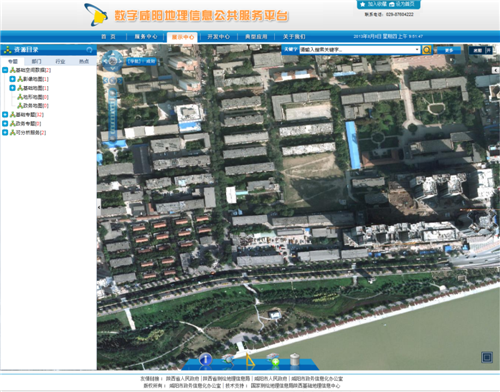Screen dimensions: 500x392
Task: Click the 导航 咸阳 label beside compass
Action: [142, 61]
